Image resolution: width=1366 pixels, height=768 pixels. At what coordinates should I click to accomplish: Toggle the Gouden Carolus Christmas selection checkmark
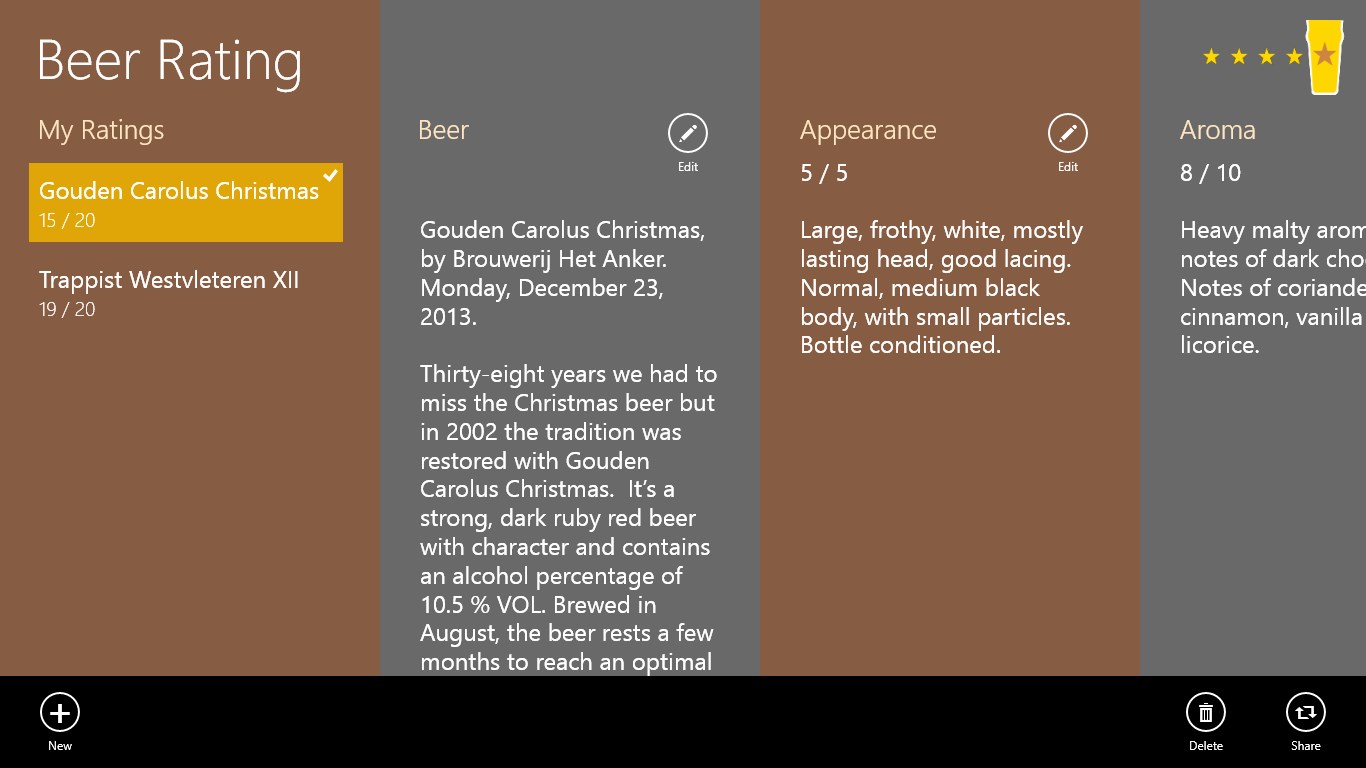coord(331,175)
